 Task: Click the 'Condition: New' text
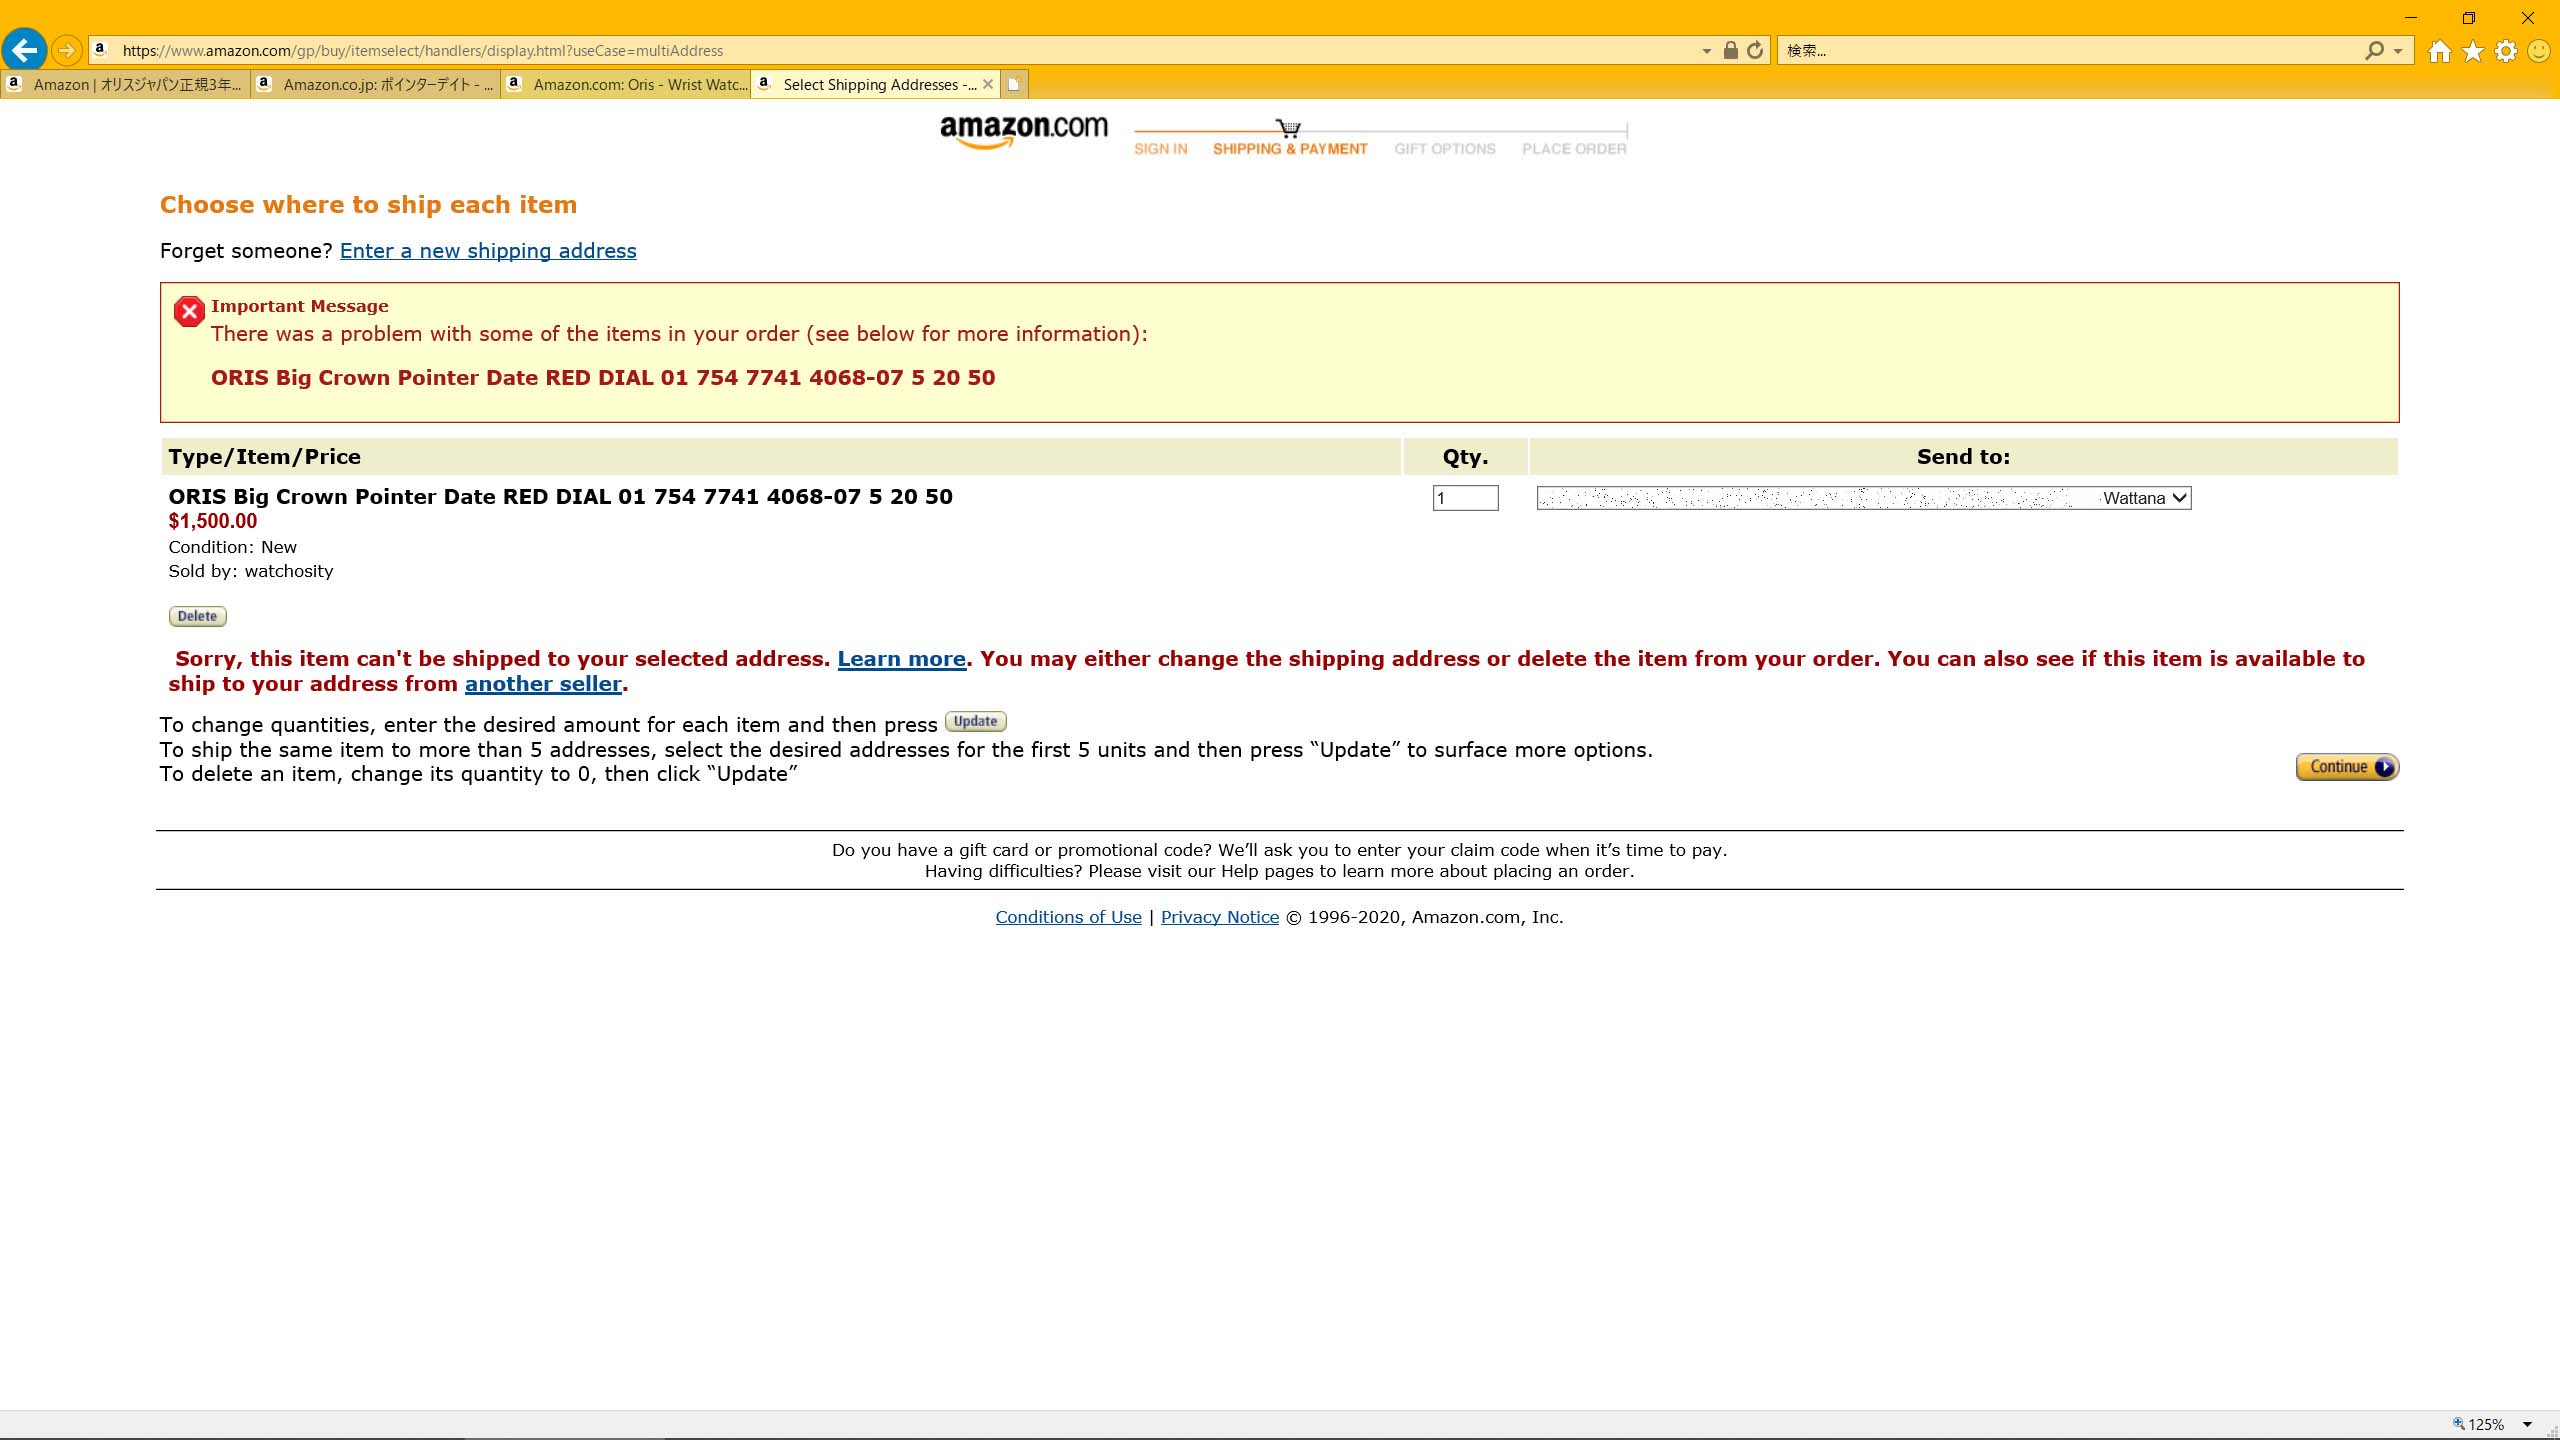click(x=232, y=547)
